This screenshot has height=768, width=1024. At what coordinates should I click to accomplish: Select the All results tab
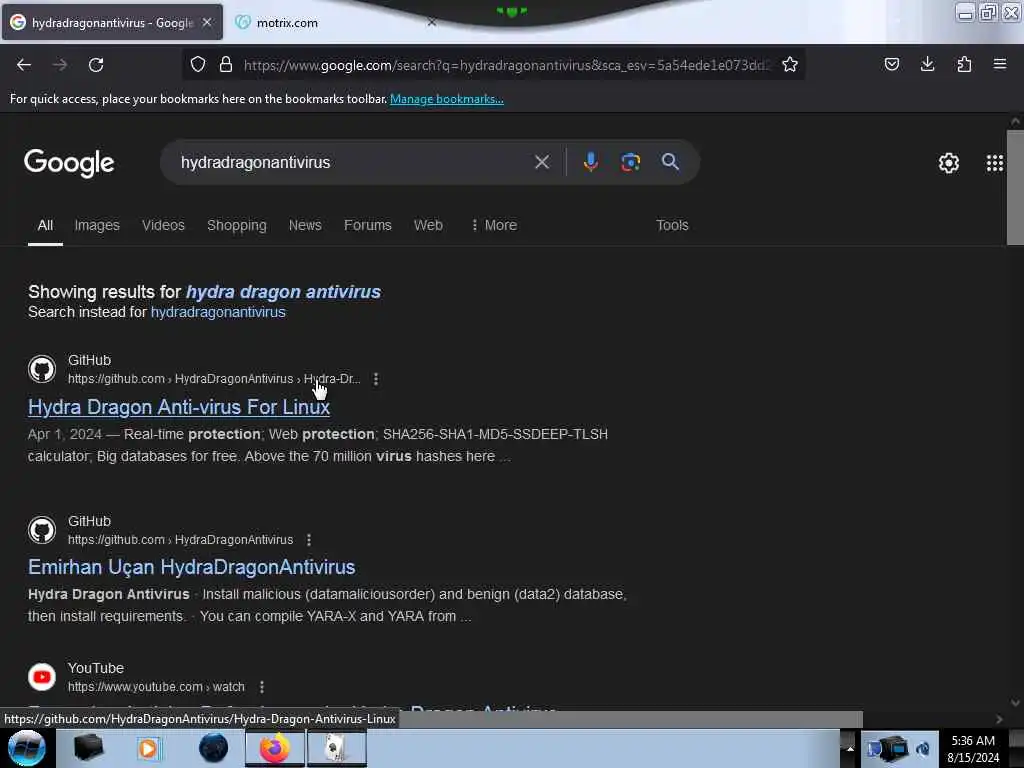(x=45, y=225)
